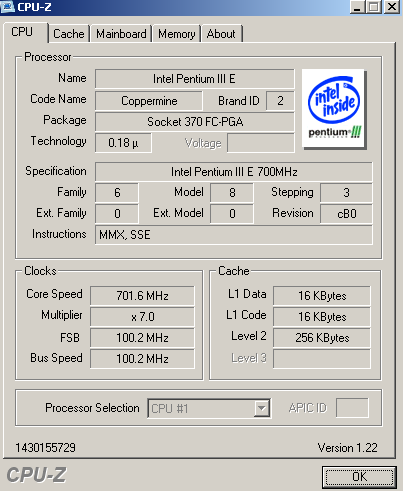Screen dimensions: 403x491
Task: Click the Instructions value 'MMX, SSE'
Action: pos(234,235)
